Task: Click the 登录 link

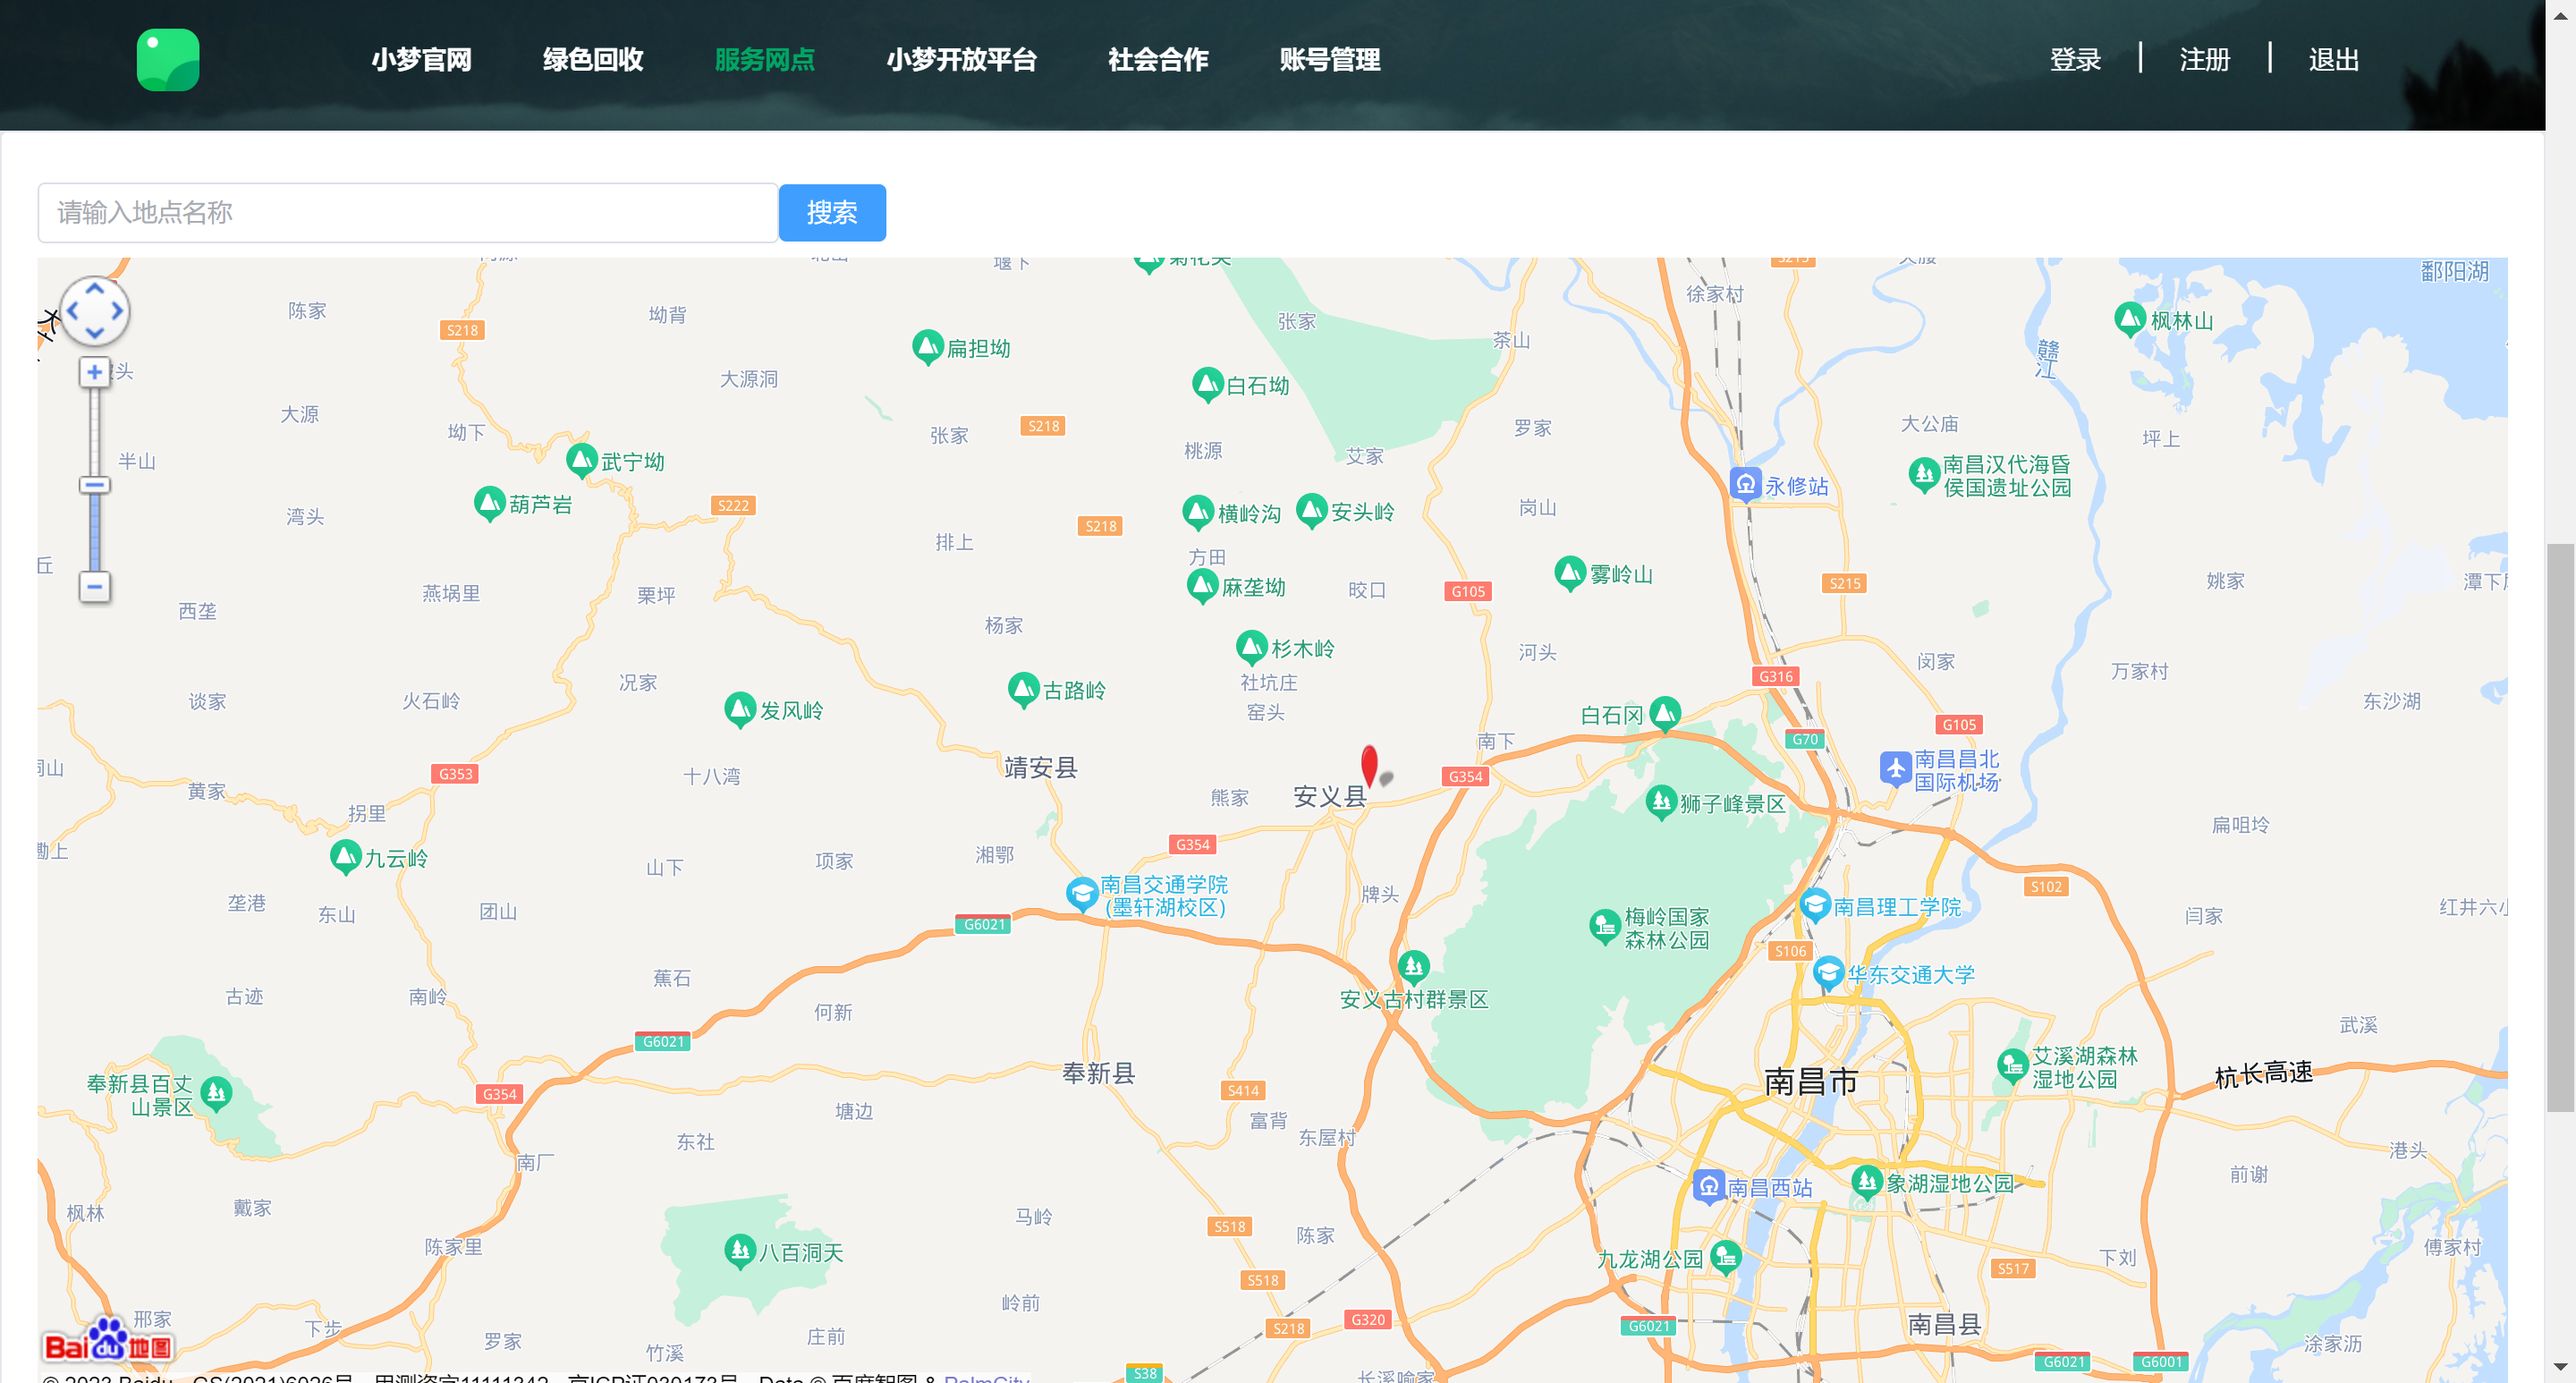Action: (x=2075, y=60)
